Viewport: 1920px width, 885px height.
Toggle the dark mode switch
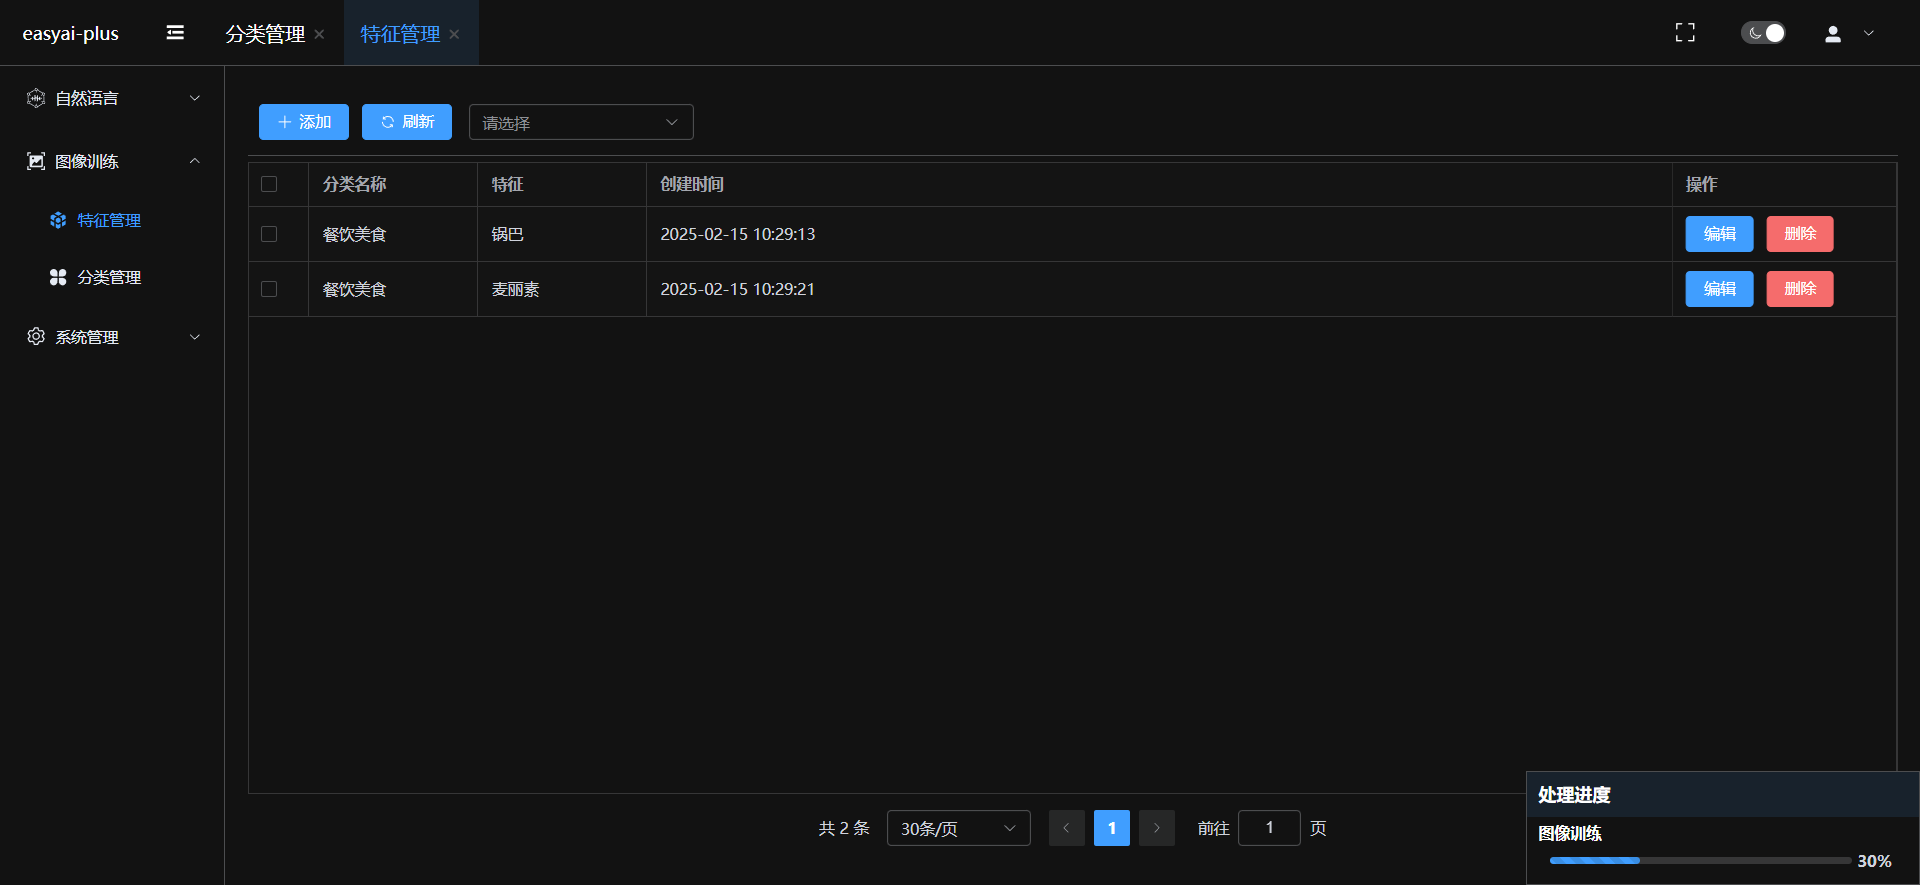pyautogui.click(x=1763, y=33)
